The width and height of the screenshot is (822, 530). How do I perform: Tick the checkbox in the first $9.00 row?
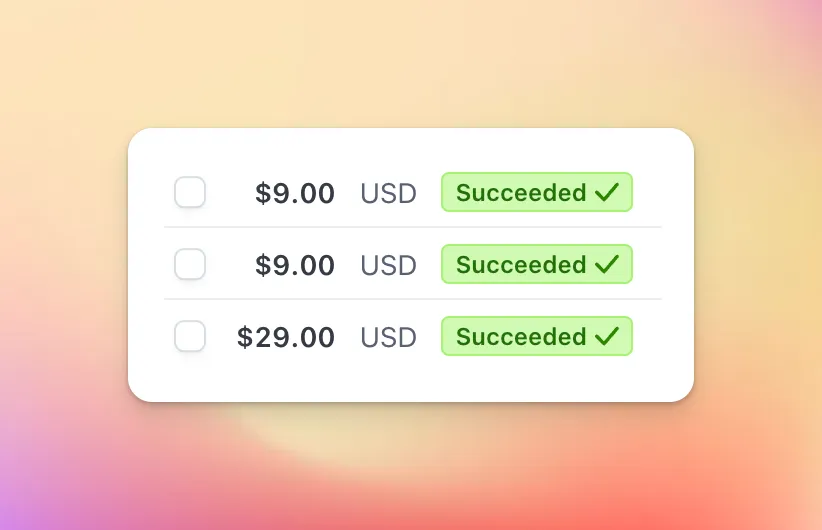tap(190, 192)
